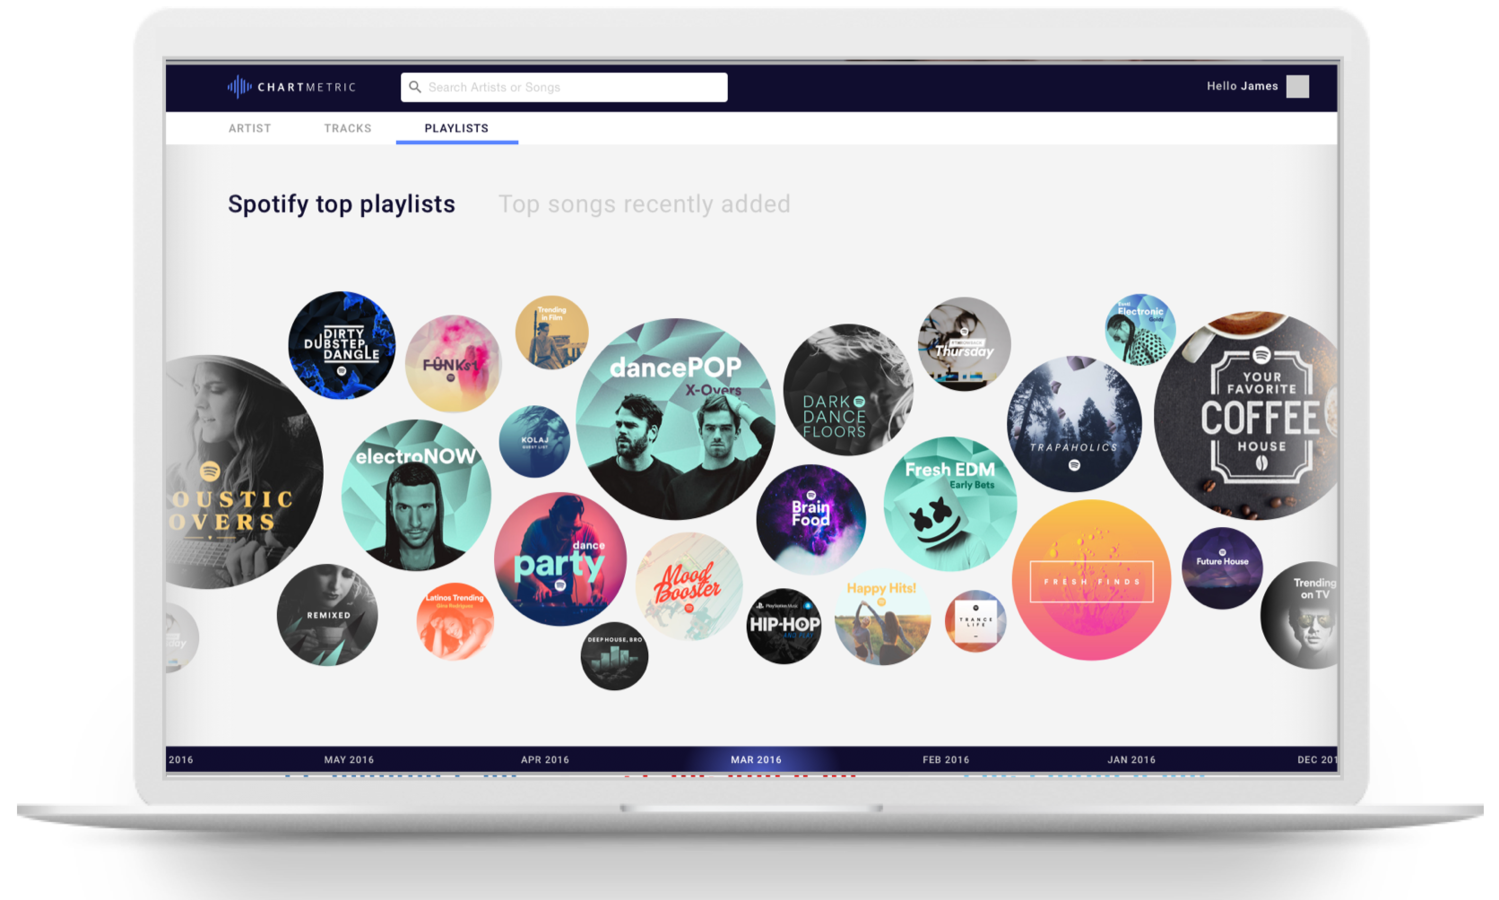Select Spotify top playlists heading
1499x900 pixels.
point(342,204)
